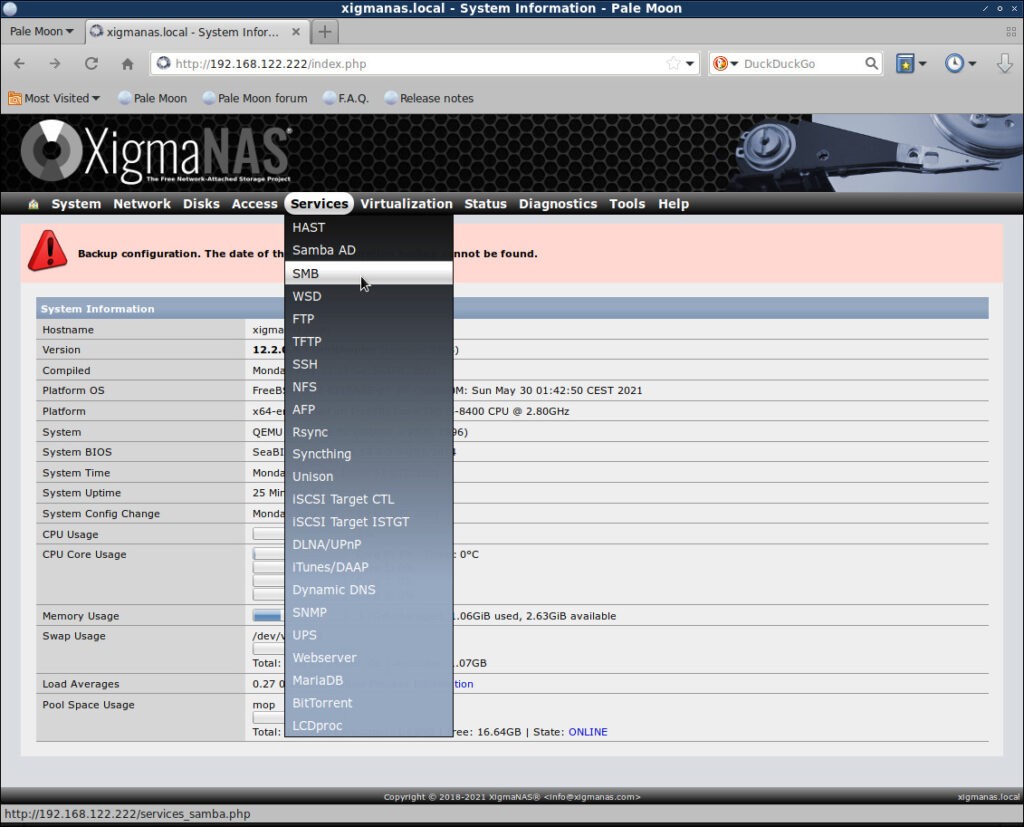
Task: Open the System menu
Action: point(76,204)
